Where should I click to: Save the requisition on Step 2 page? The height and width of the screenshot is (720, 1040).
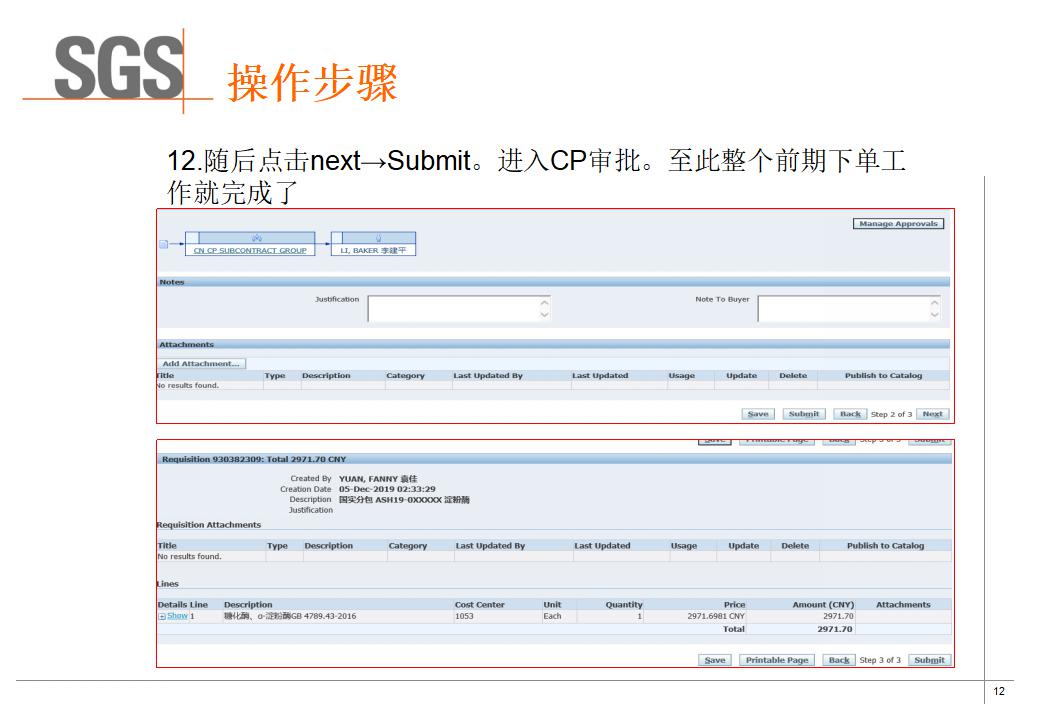pyautogui.click(x=758, y=414)
